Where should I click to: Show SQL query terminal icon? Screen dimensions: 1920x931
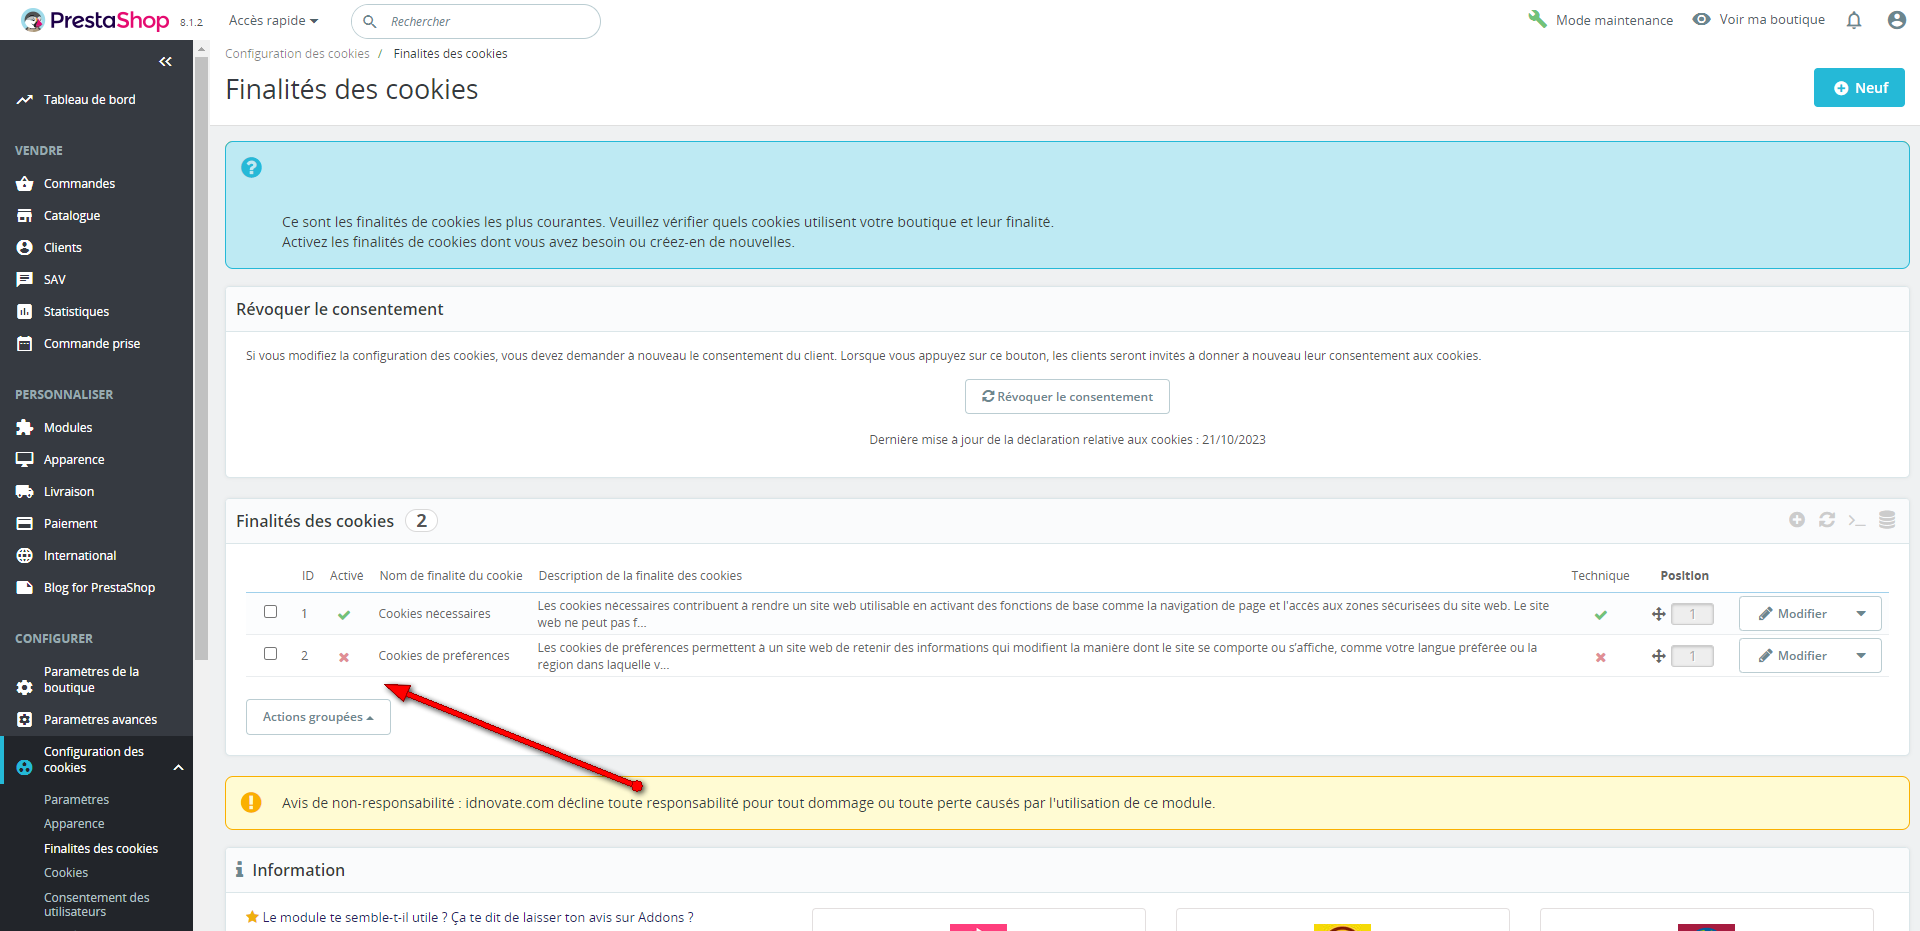click(1857, 520)
